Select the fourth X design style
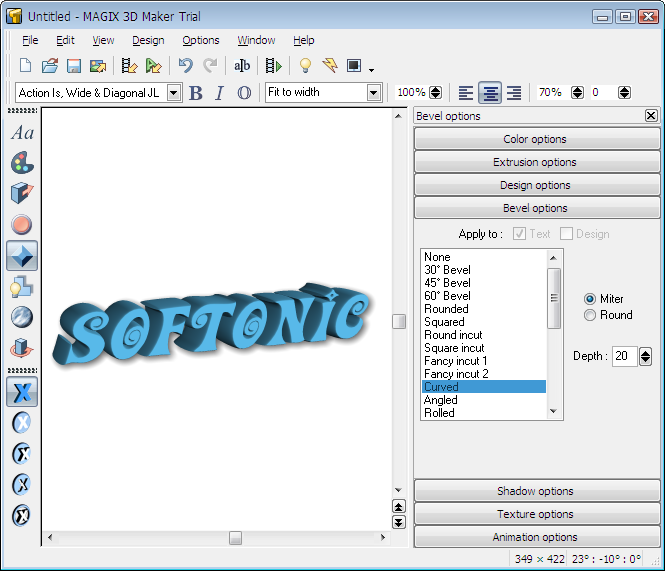665x571 pixels. tap(22, 484)
